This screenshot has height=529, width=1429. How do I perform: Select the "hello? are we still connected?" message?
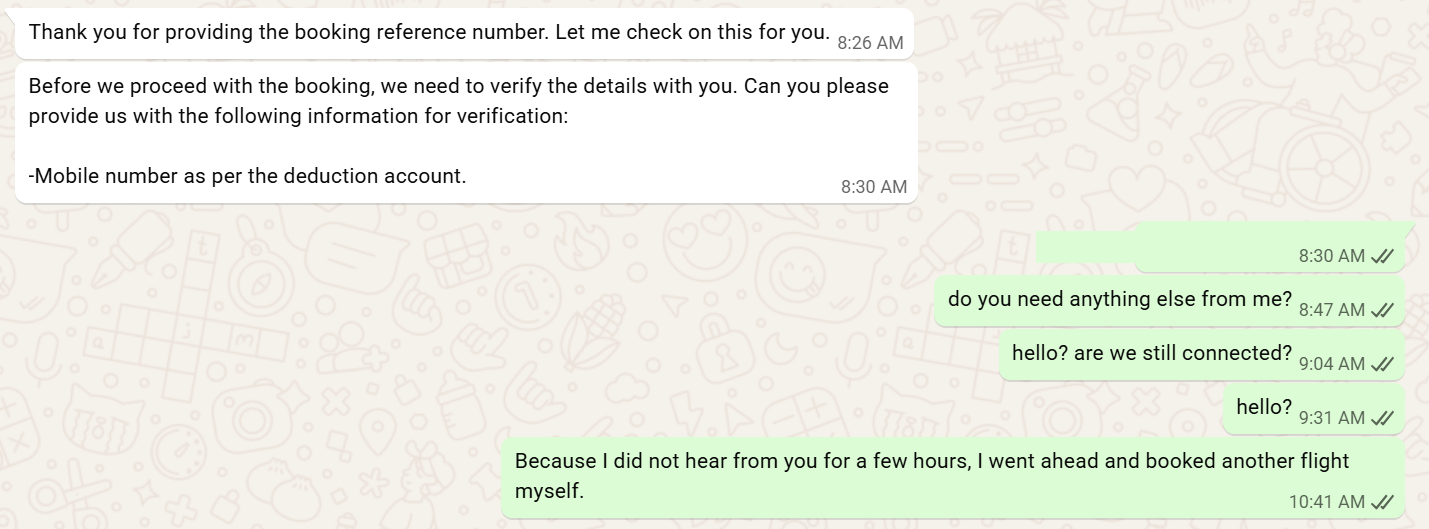1152,353
